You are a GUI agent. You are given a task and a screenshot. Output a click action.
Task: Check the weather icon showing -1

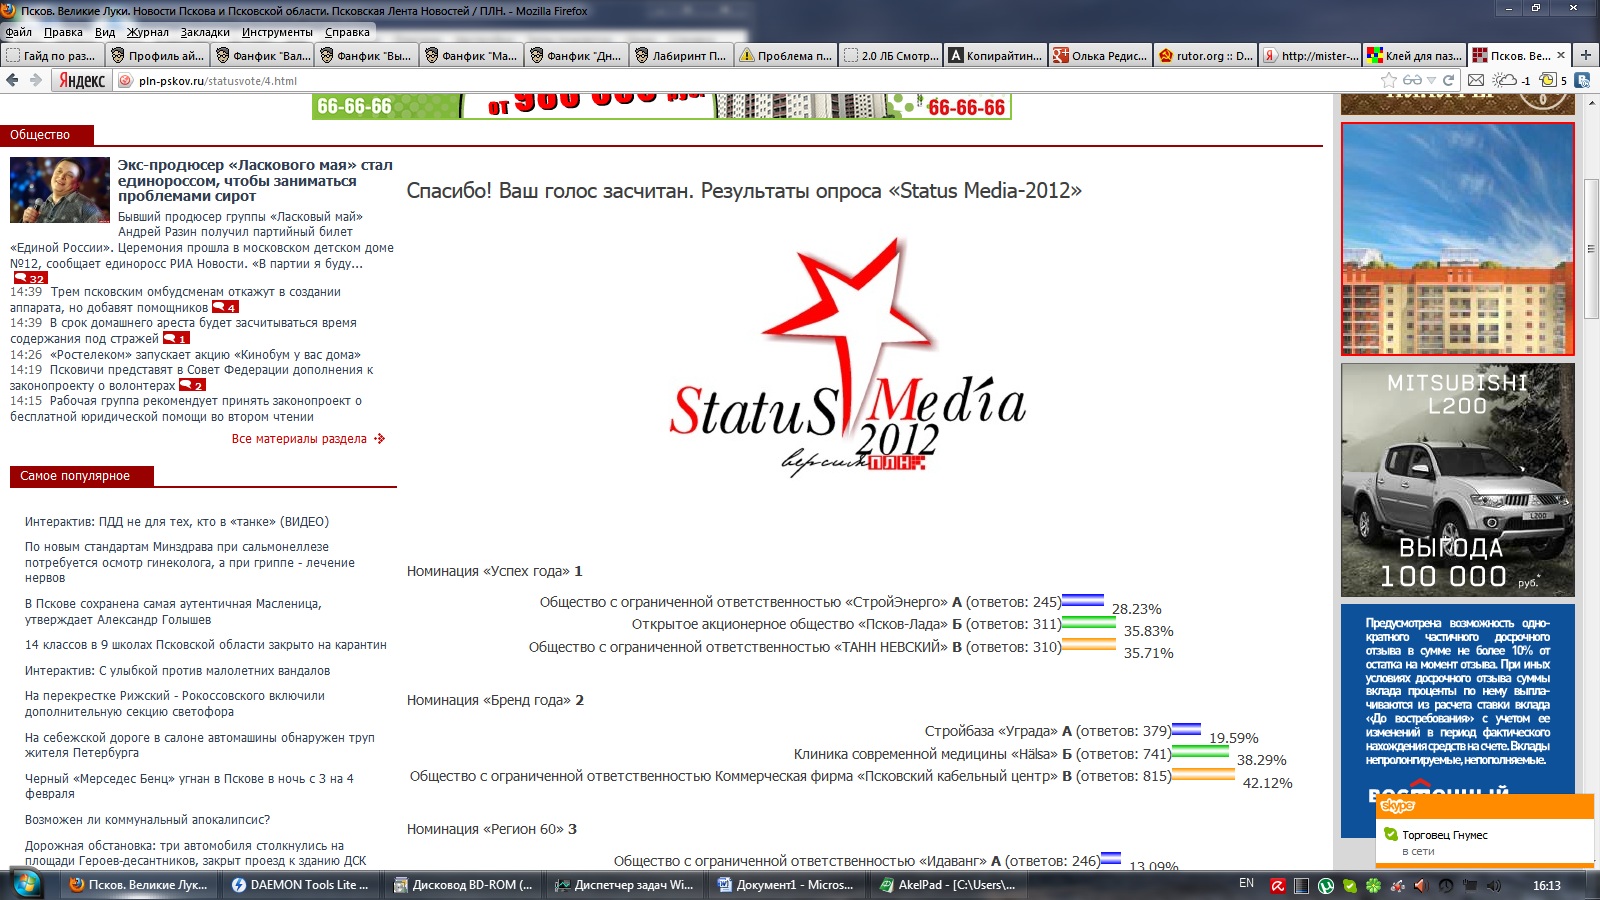pyautogui.click(x=1510, y=80)
